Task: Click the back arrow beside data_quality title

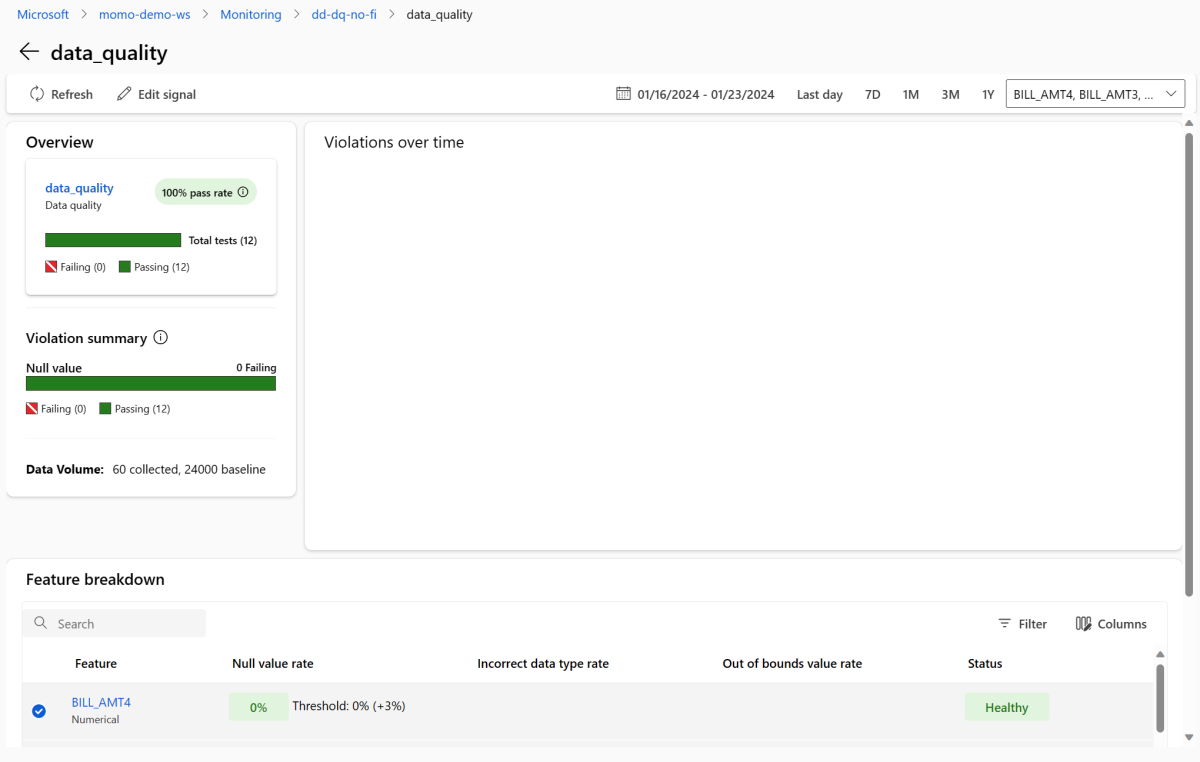Action: coord(29,52)
